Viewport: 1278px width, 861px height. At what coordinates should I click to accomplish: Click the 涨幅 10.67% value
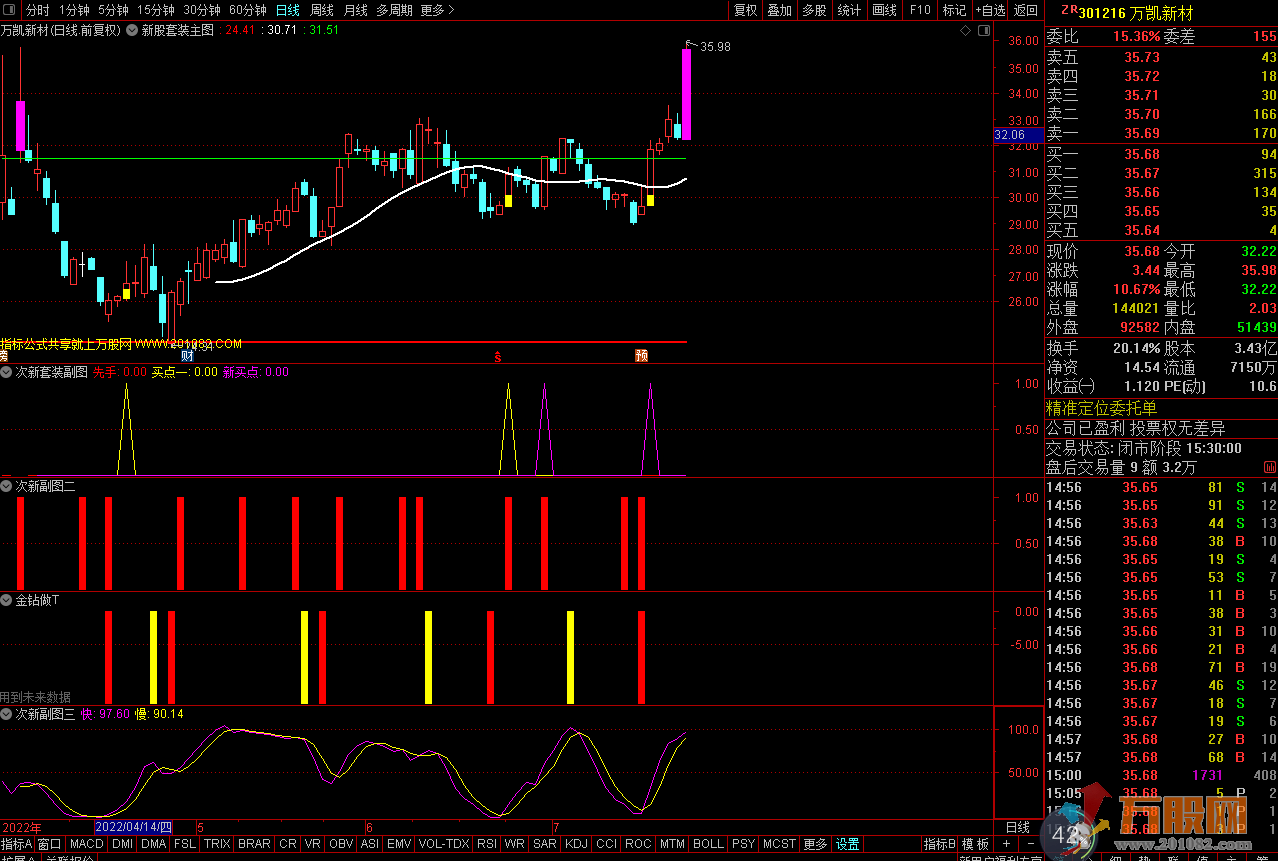(x=1137, y=290)
